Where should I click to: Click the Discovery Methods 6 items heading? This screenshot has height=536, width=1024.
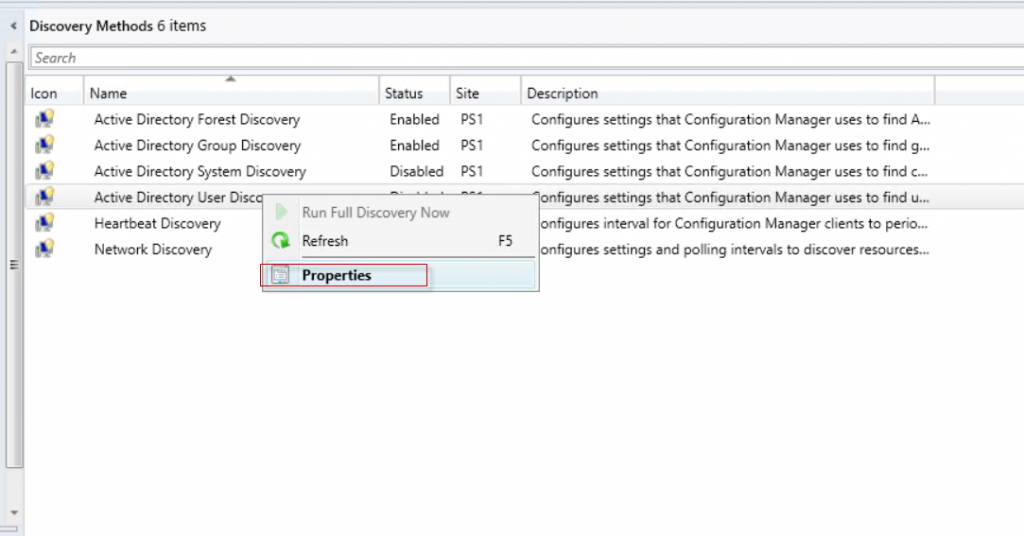coord(118,26)
